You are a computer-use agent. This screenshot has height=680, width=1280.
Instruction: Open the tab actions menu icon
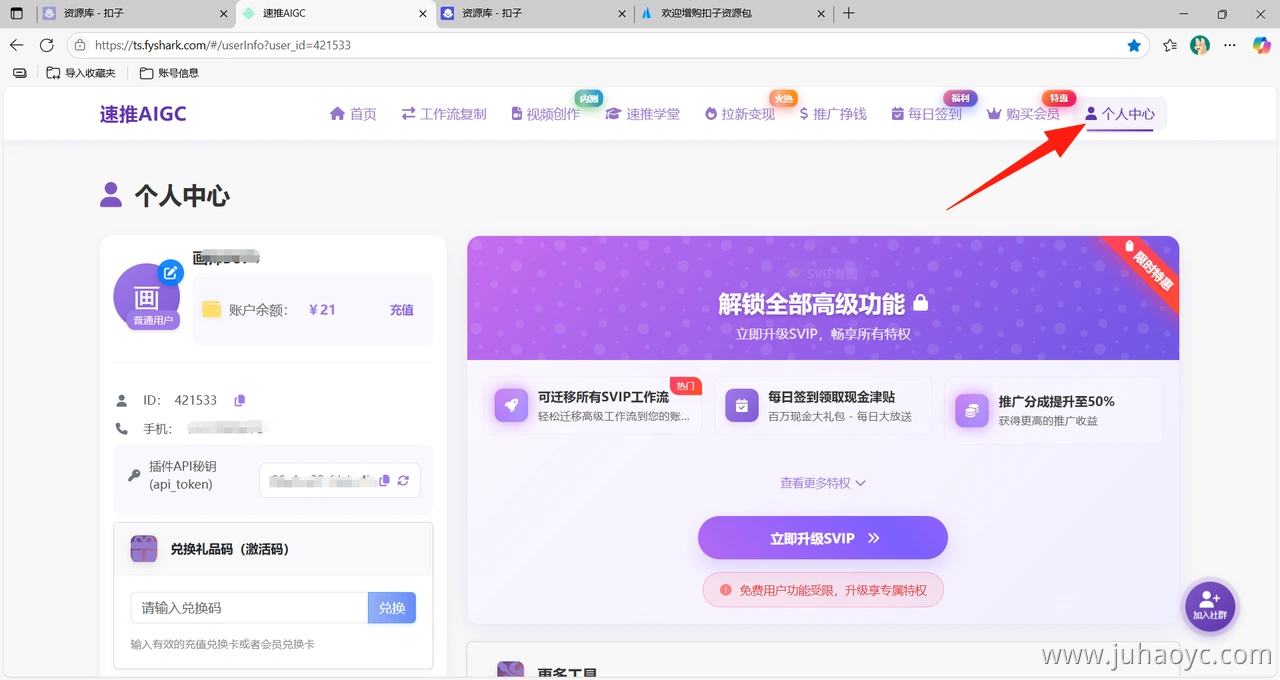click(x=16, y=14)
